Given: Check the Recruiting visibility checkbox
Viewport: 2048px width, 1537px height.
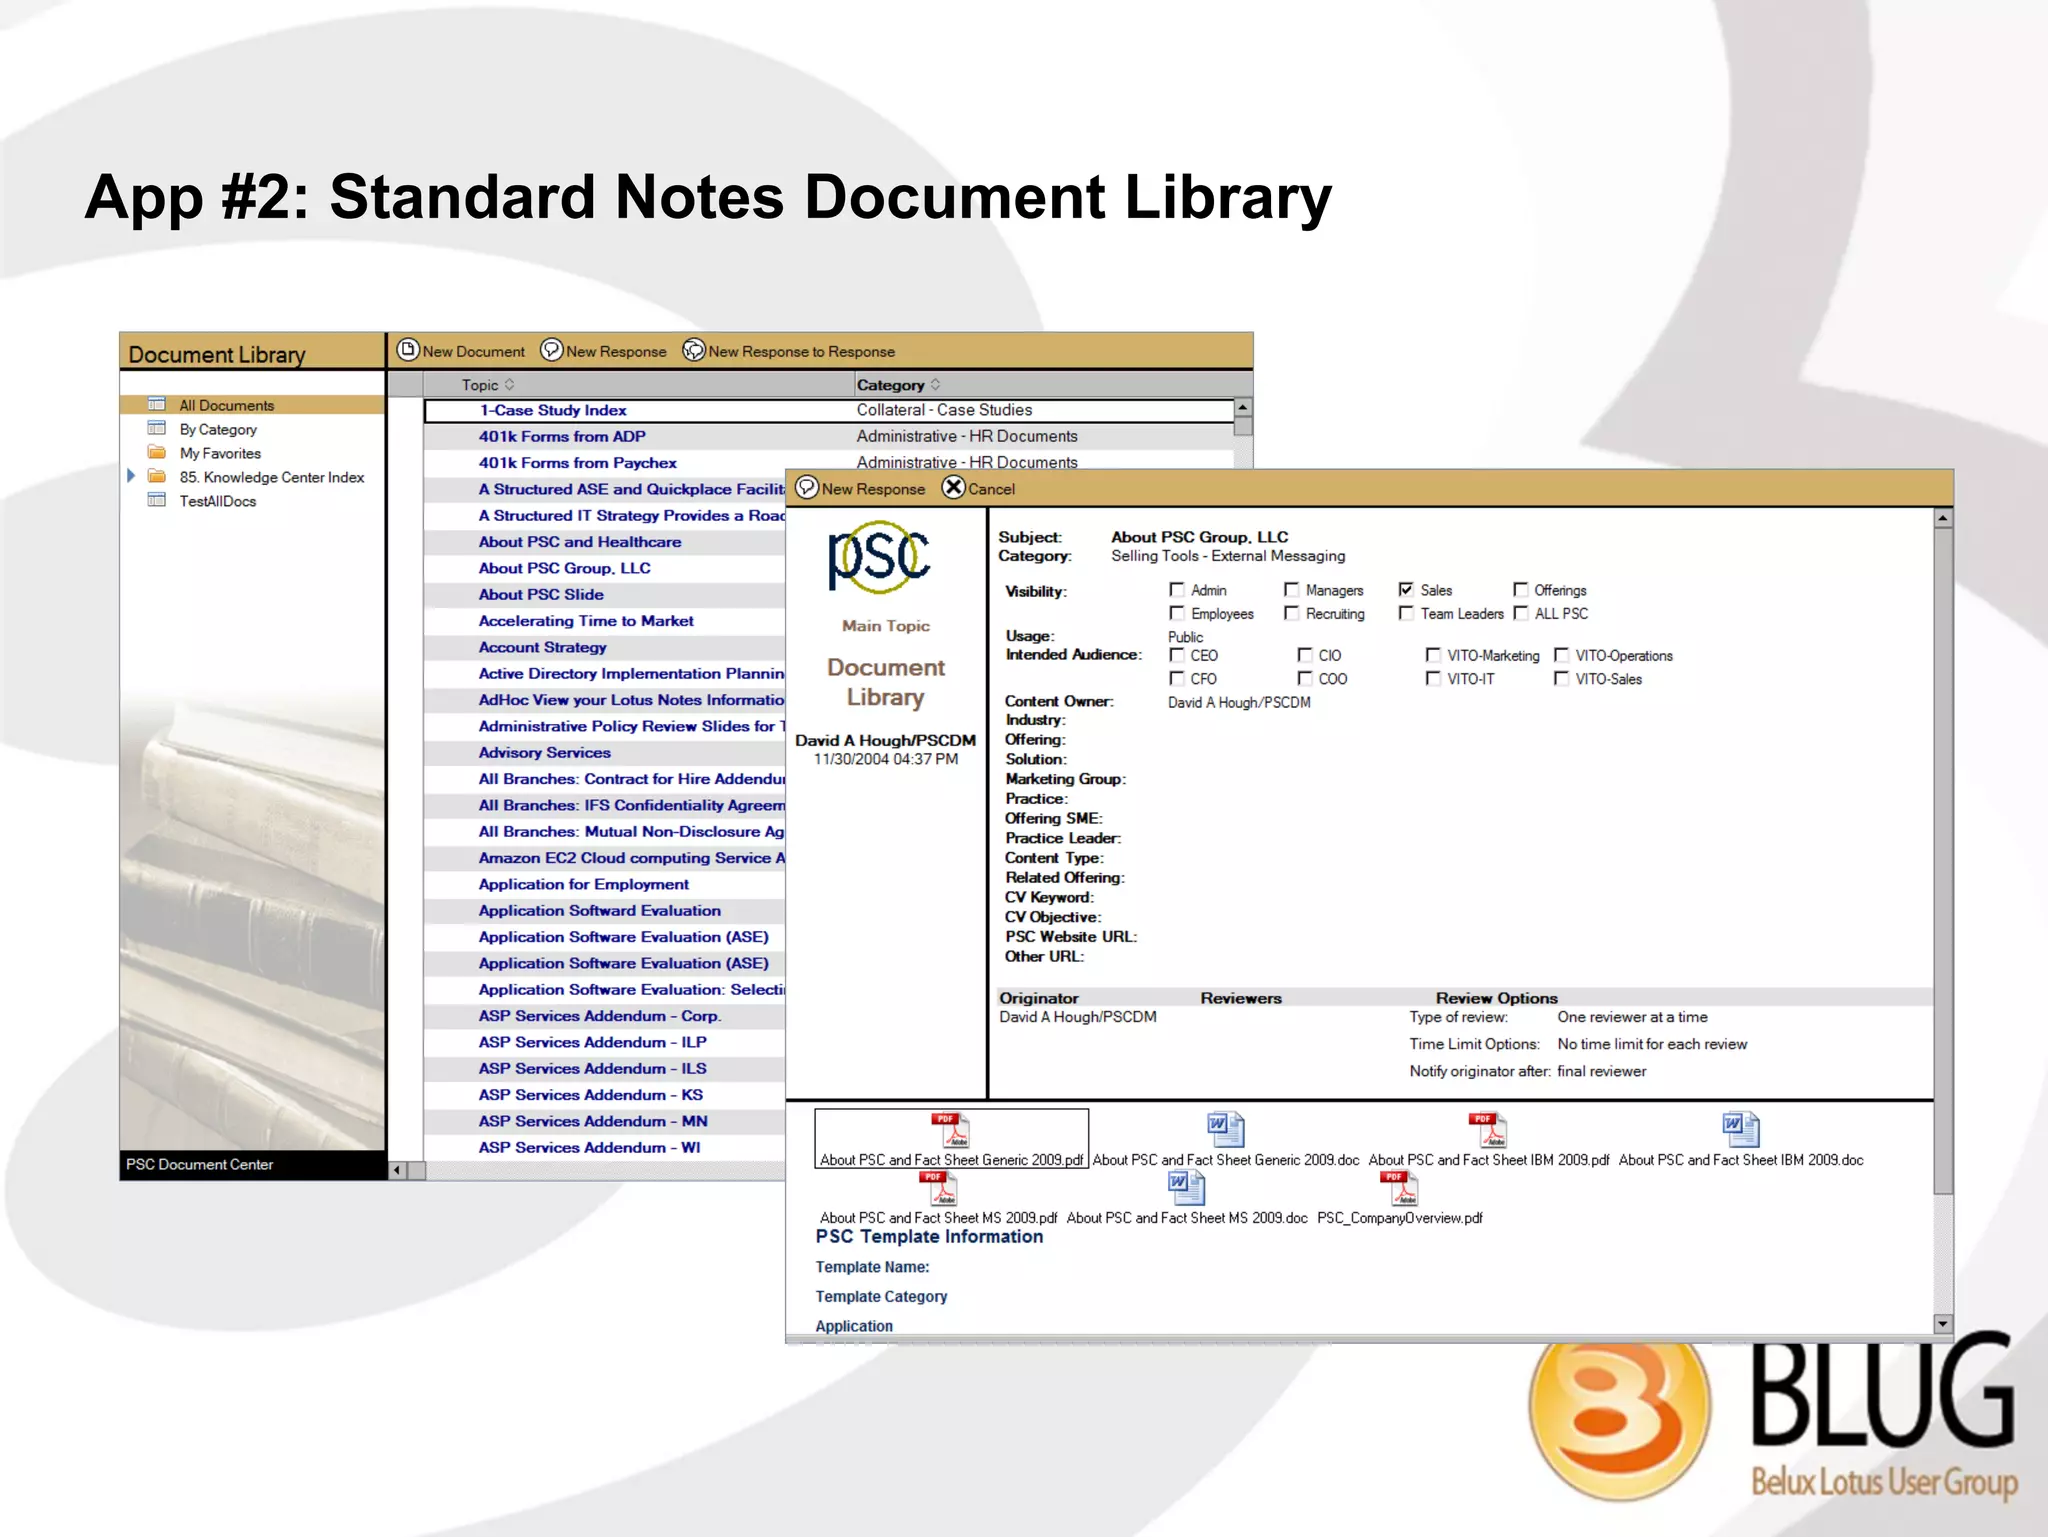Looking at the screenshot, I should click(x=1292, y=613).
